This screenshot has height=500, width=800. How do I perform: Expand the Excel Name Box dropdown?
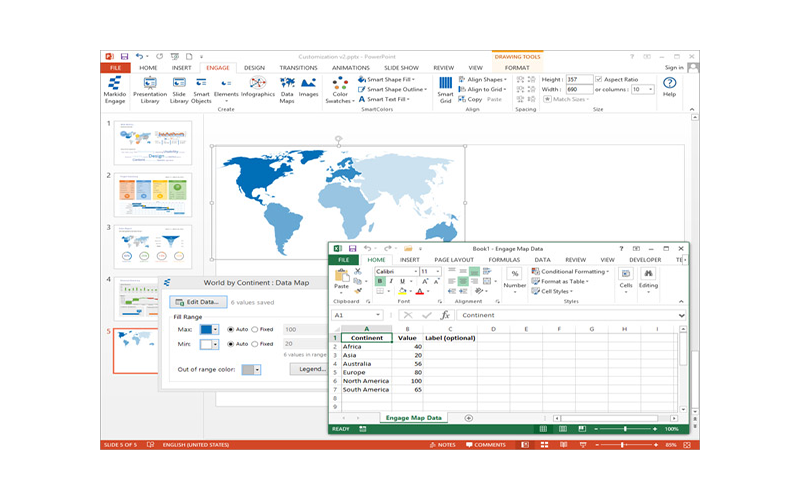(378, 315)
